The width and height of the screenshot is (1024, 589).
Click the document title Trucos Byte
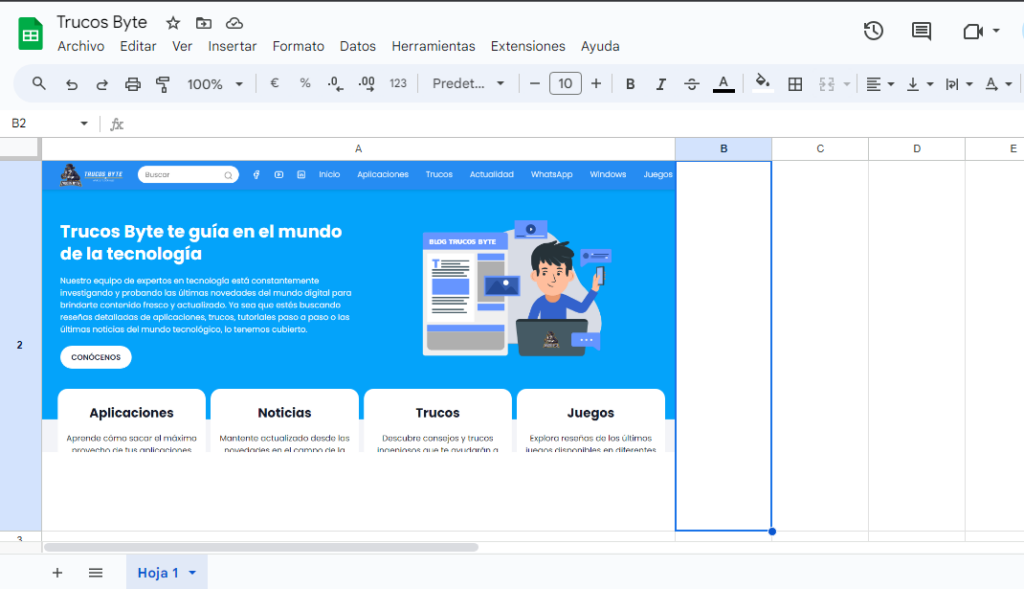pyautogui.click(x=102, y=22)
